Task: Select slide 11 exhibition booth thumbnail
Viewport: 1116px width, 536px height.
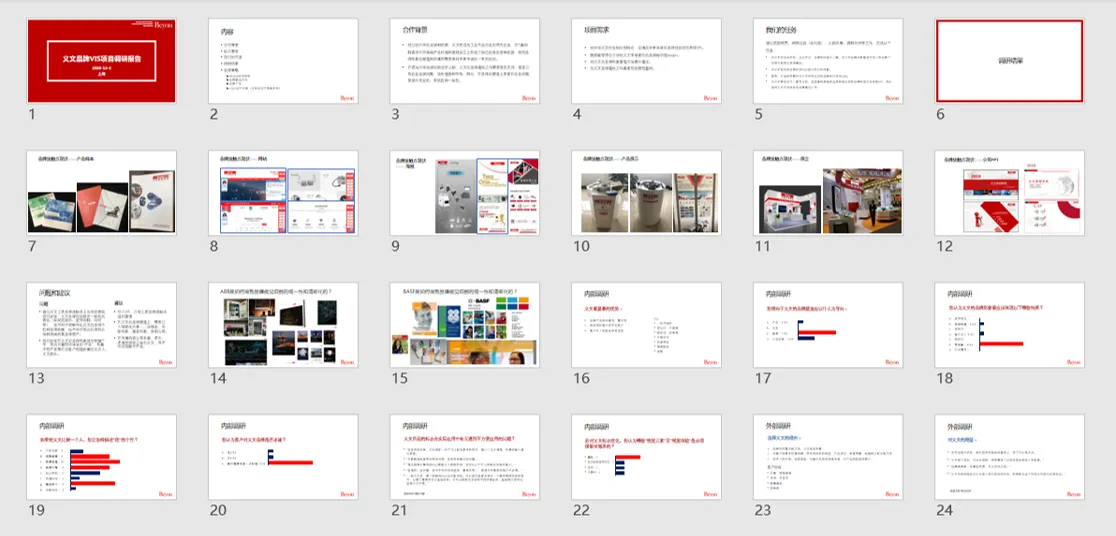Action: click(x=828, y=193)
